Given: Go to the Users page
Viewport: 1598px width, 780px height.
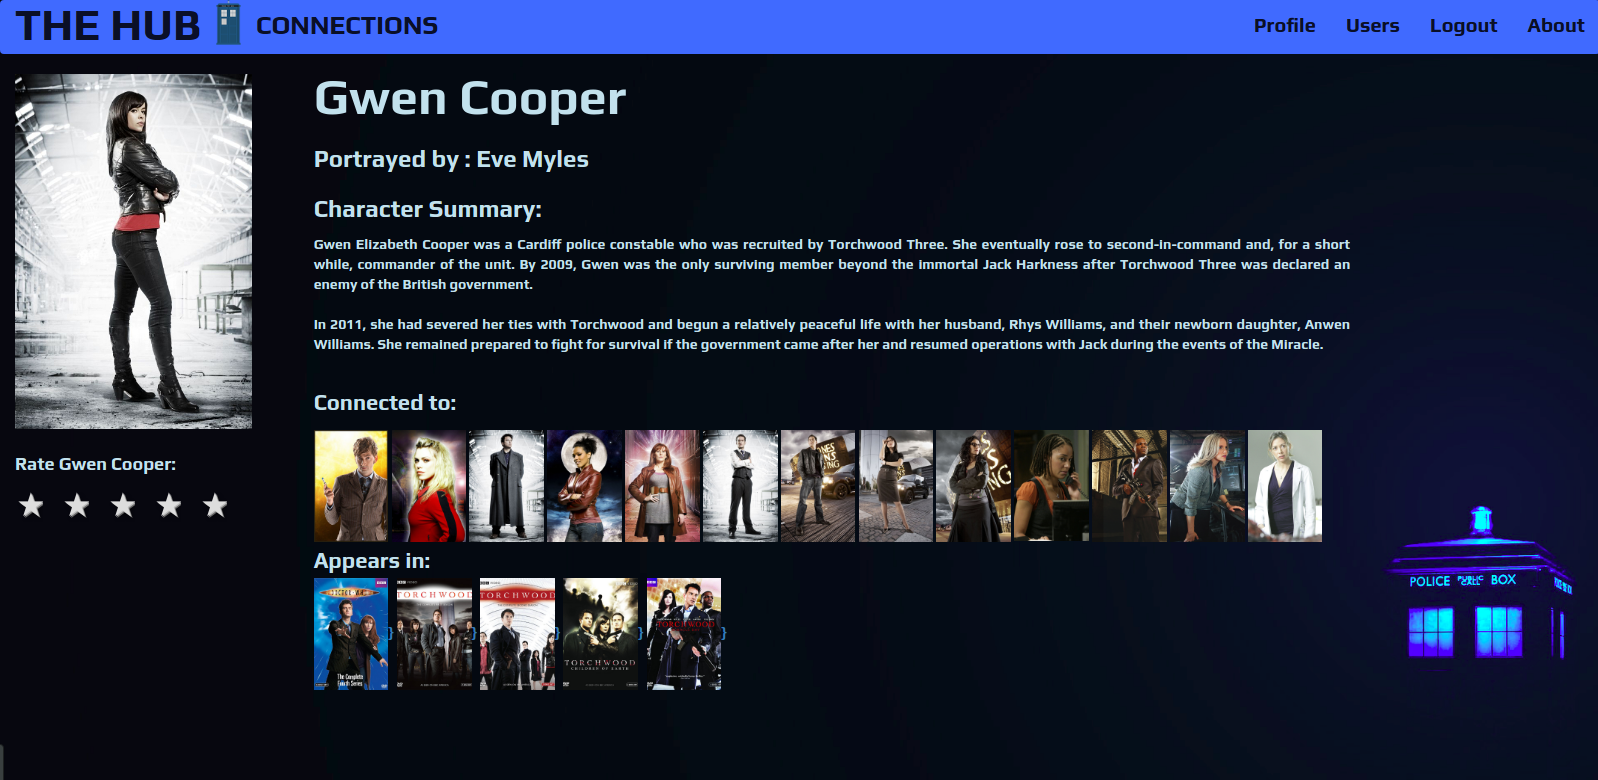Looking at the screenshot, I should click(x=1372, y=26).
